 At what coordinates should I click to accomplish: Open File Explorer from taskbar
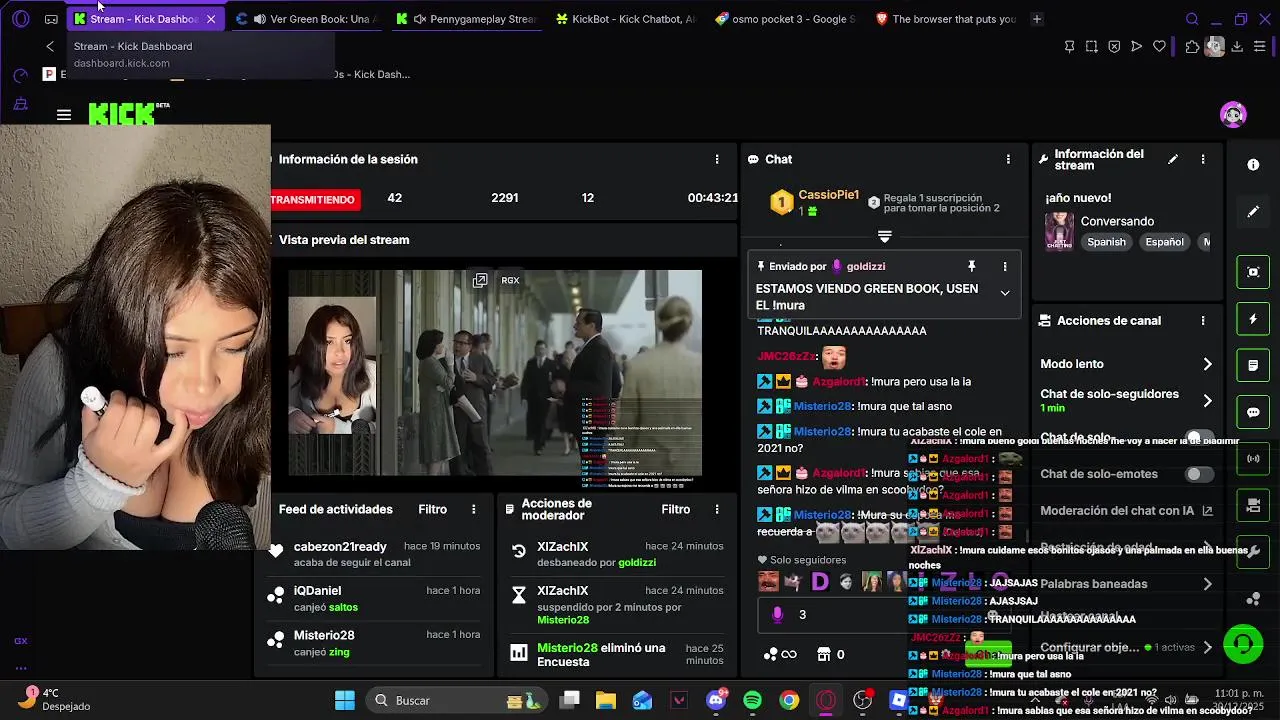[606, 700]
